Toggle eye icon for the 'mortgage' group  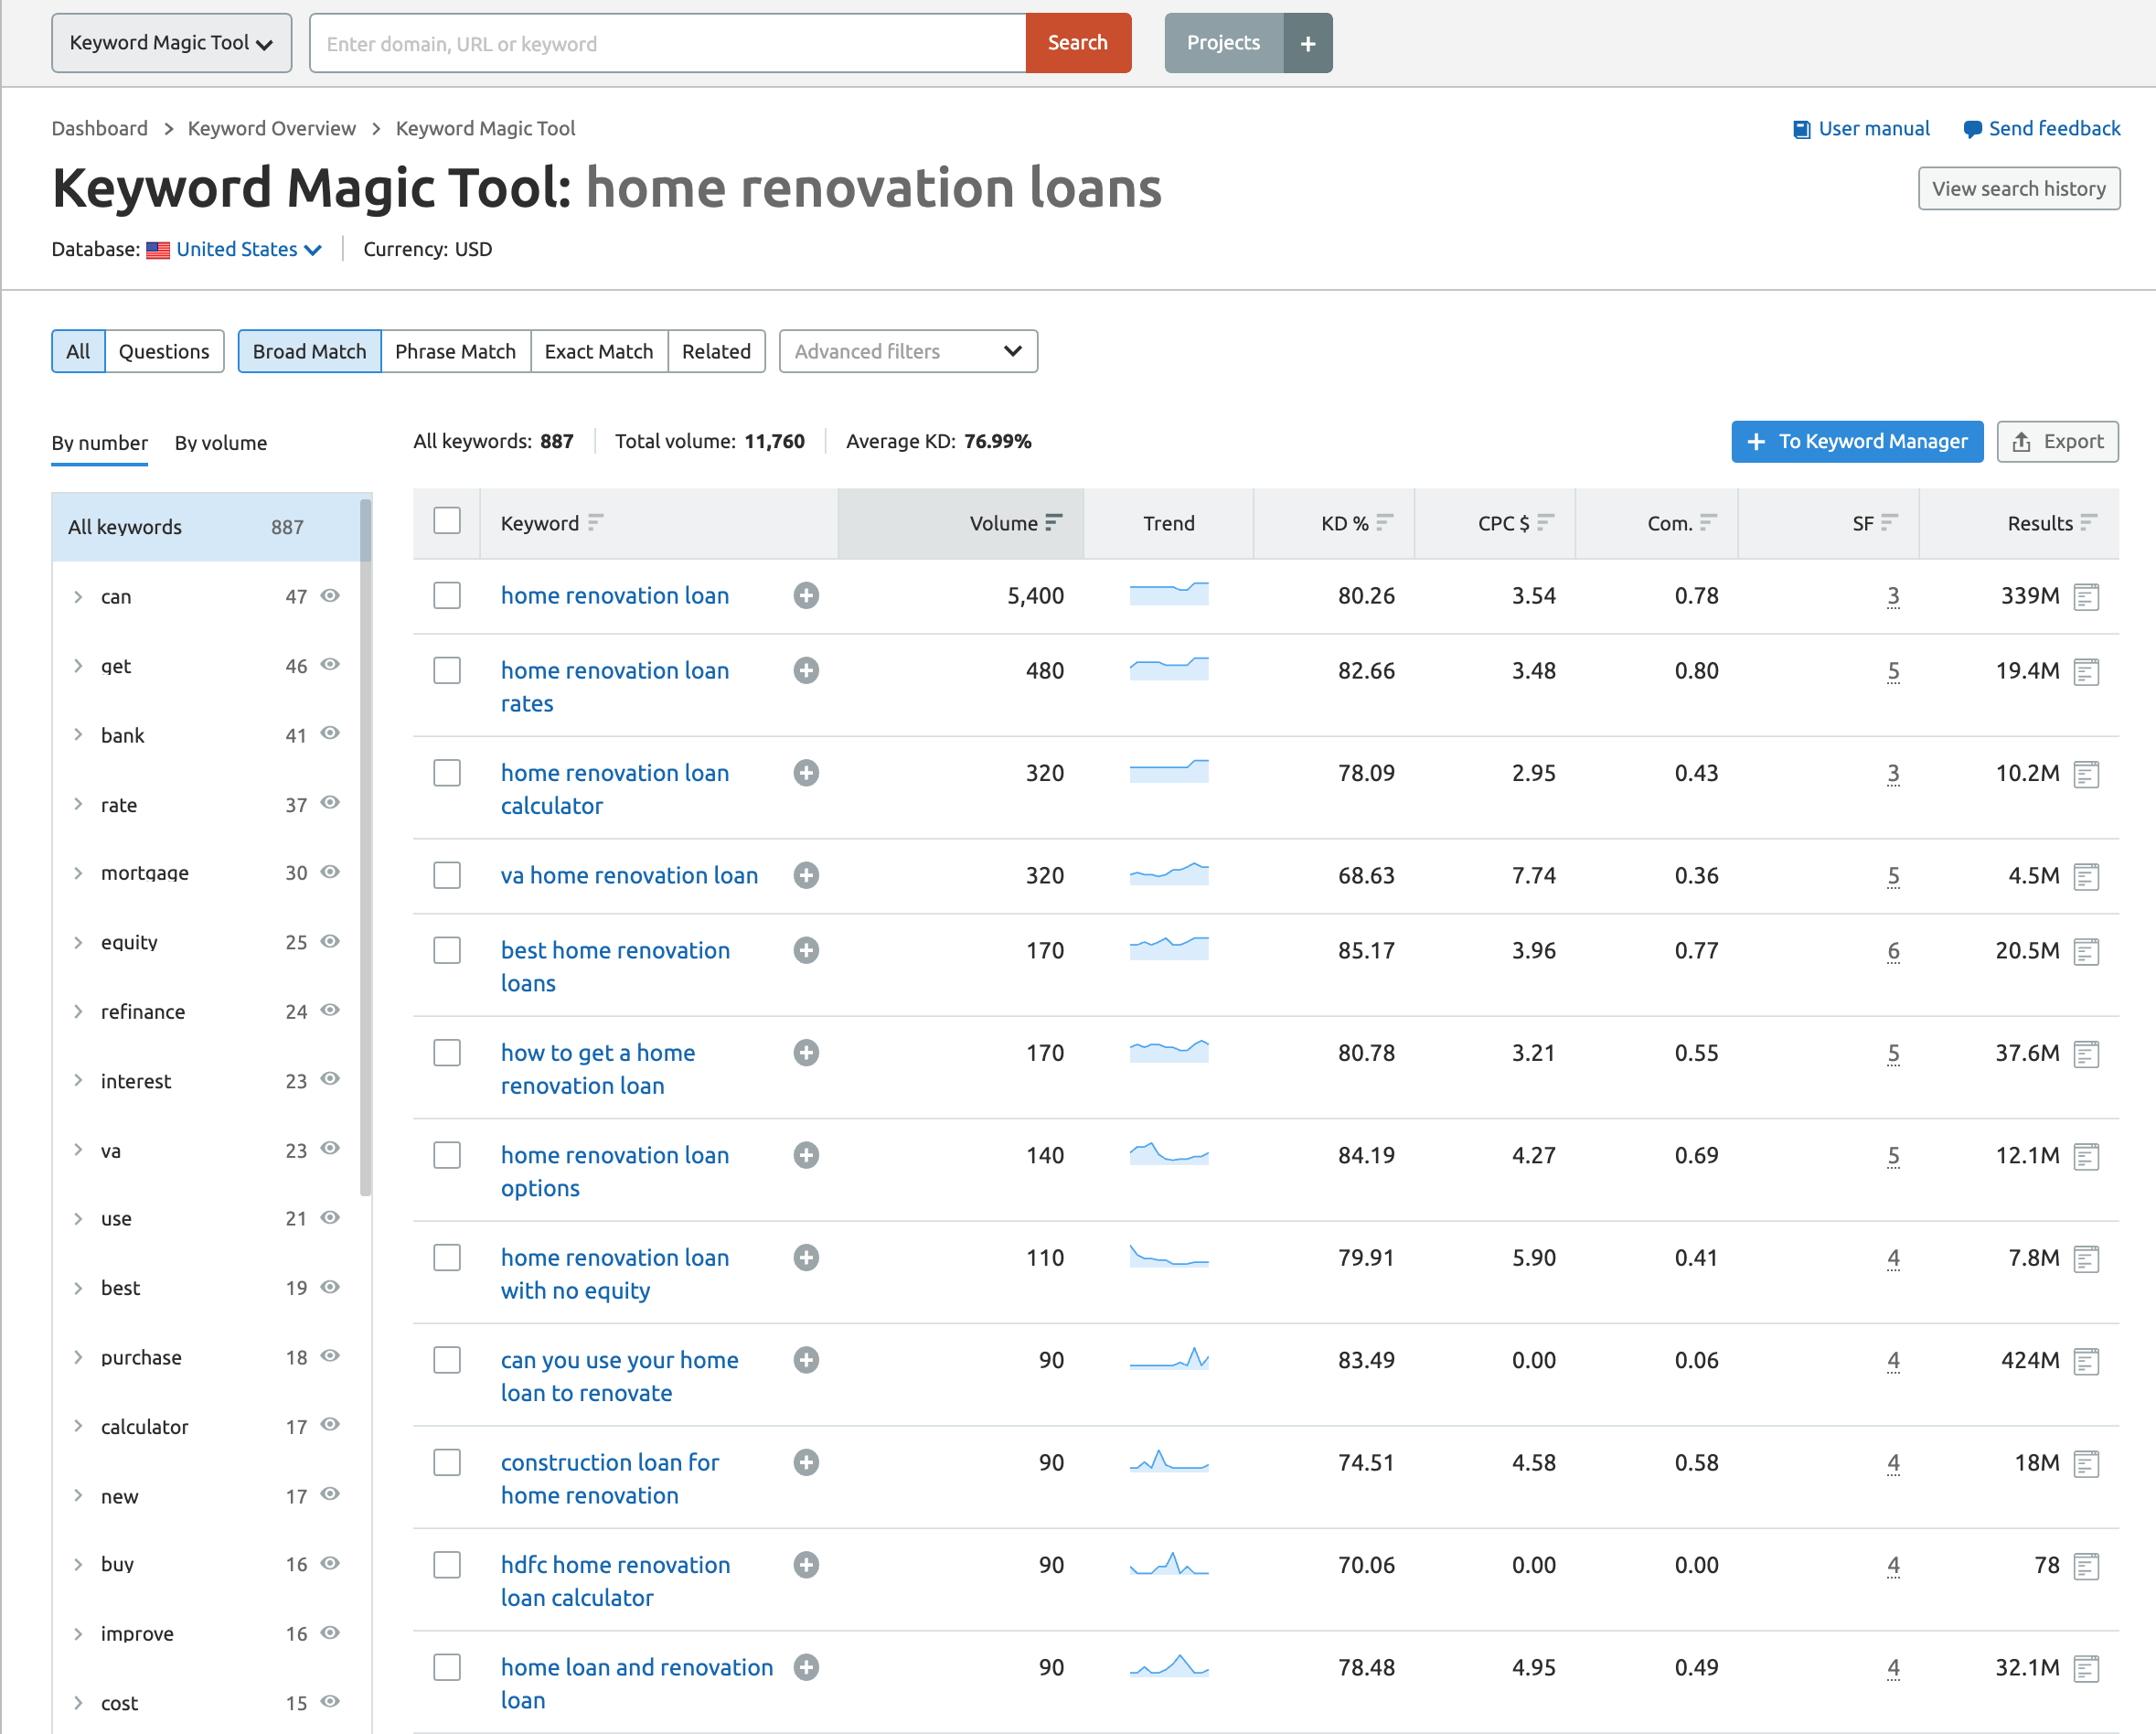click(x=330, y=872)
